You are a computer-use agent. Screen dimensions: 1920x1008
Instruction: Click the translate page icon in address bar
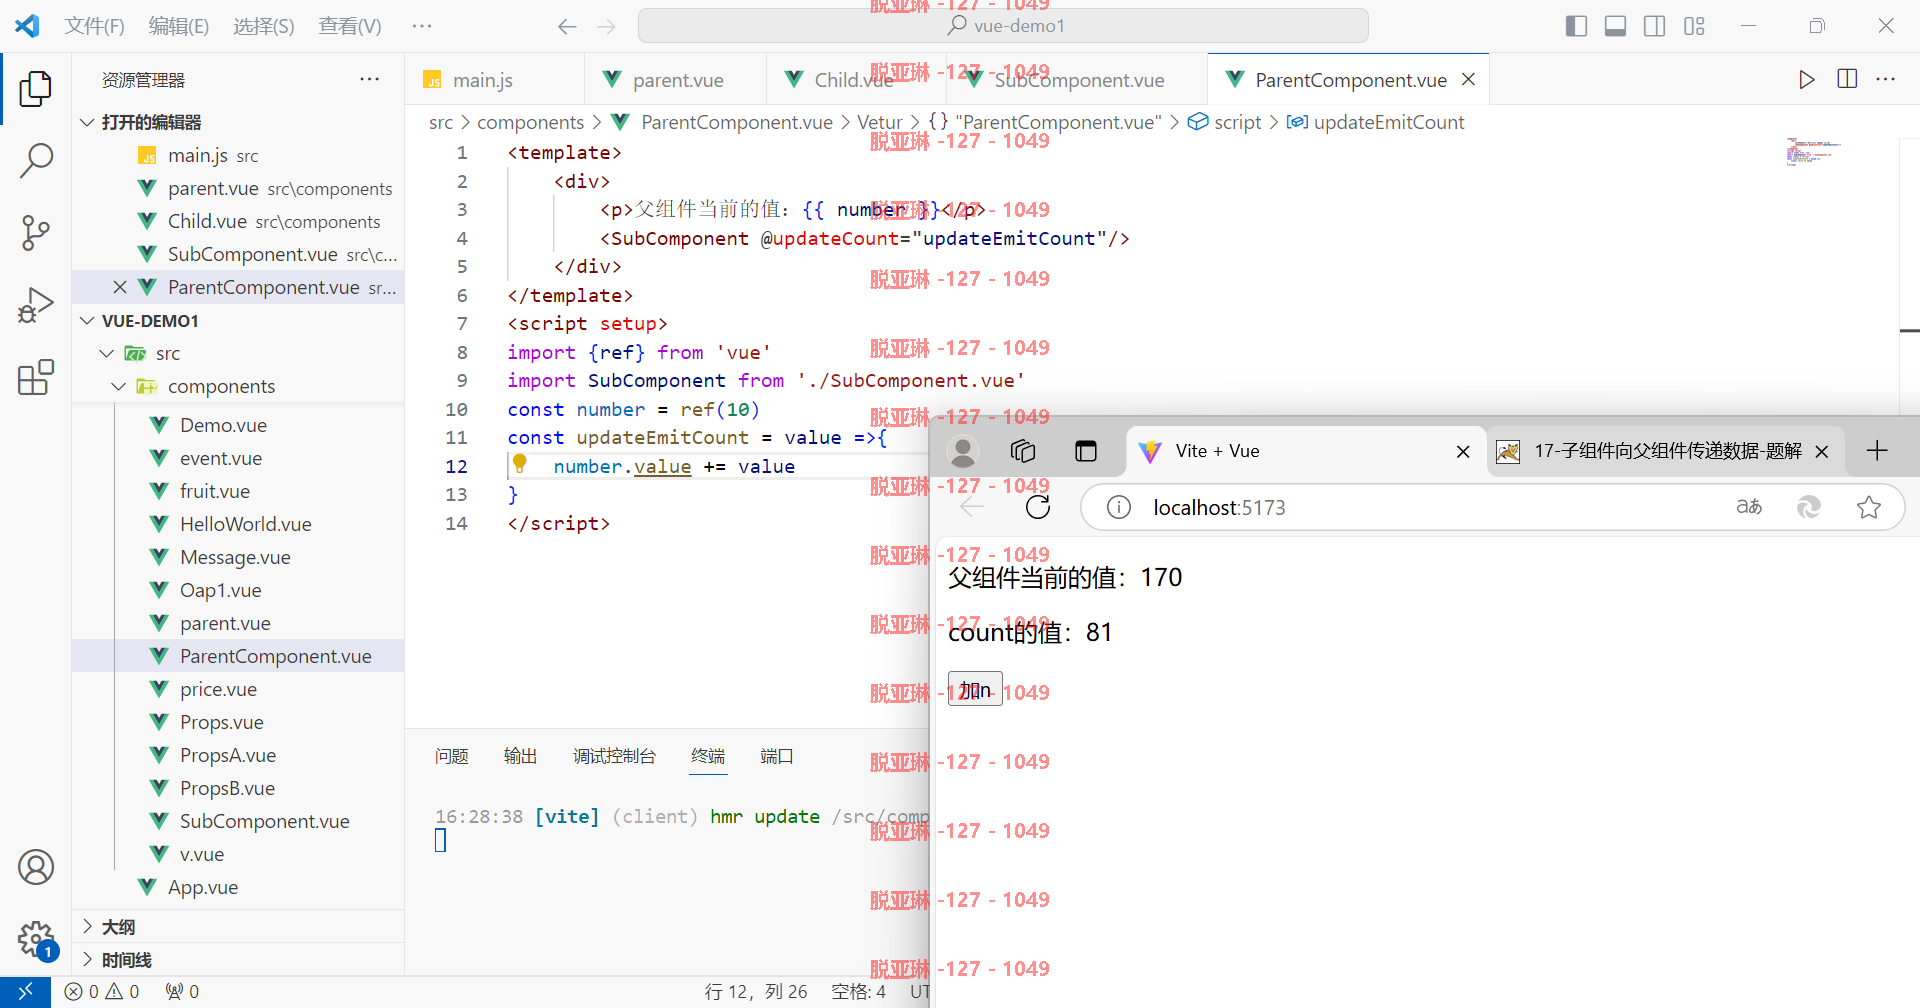pos(1749,507)
